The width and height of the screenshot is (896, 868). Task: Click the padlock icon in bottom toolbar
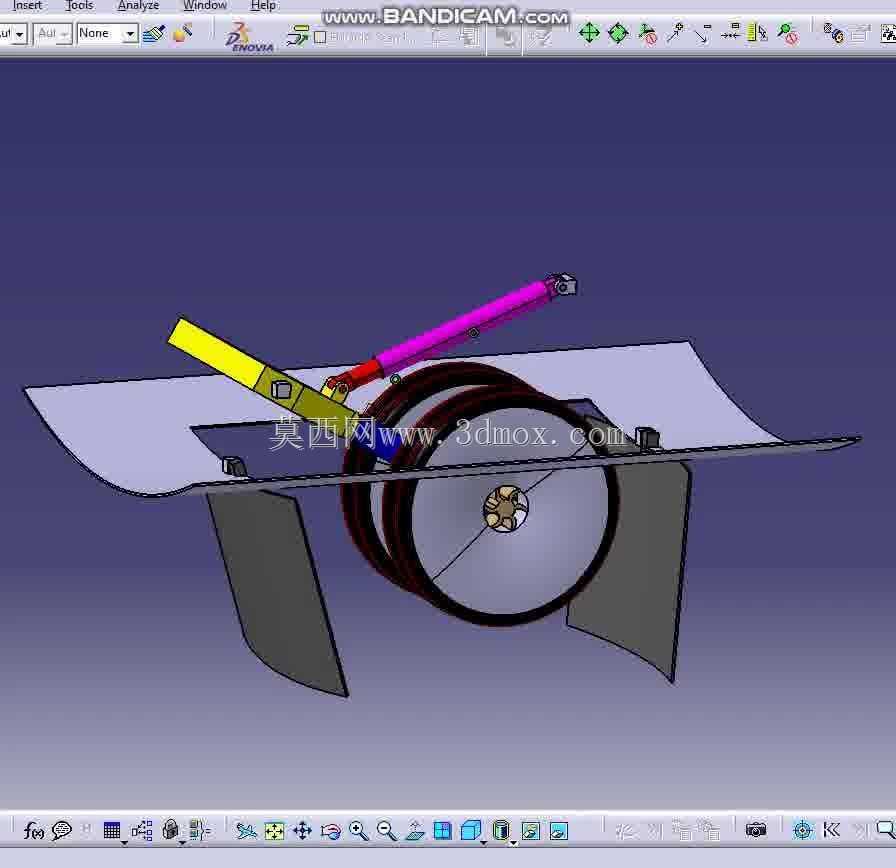point(170,829)
